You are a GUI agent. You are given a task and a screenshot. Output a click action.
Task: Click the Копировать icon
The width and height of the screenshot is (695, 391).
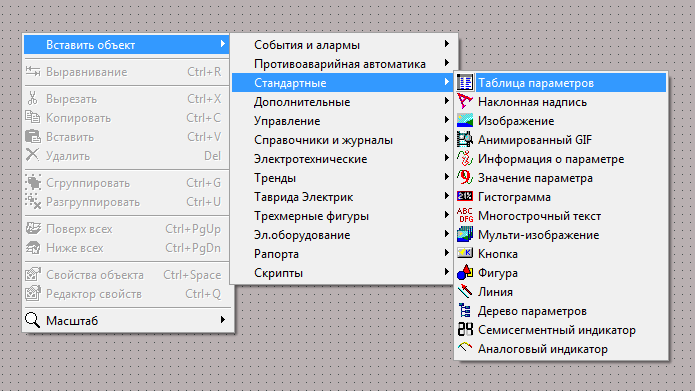[32, 117]
